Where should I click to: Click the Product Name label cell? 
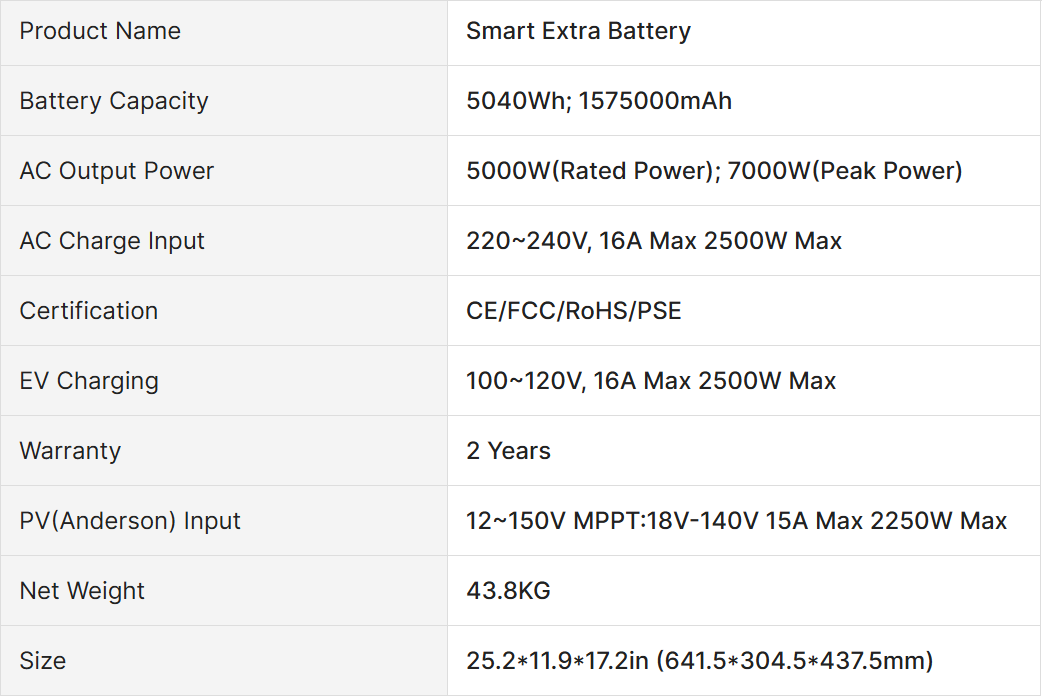point(224,31)
